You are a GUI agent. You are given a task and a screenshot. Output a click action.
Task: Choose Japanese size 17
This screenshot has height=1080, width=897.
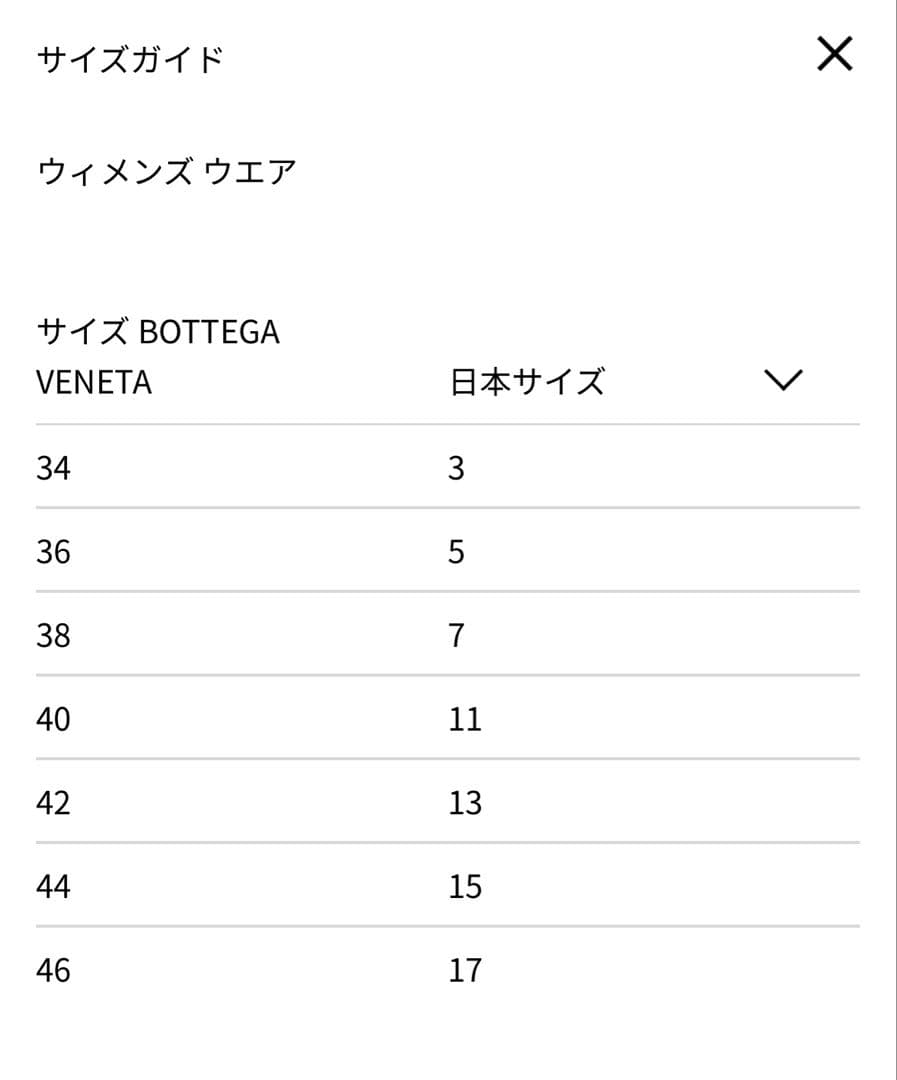[x=464, y=968]
